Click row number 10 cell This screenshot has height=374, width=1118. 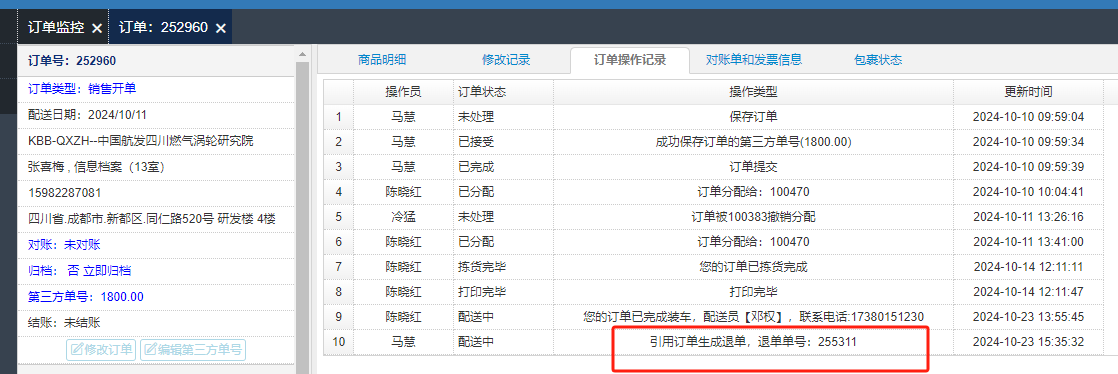[339, 343]
